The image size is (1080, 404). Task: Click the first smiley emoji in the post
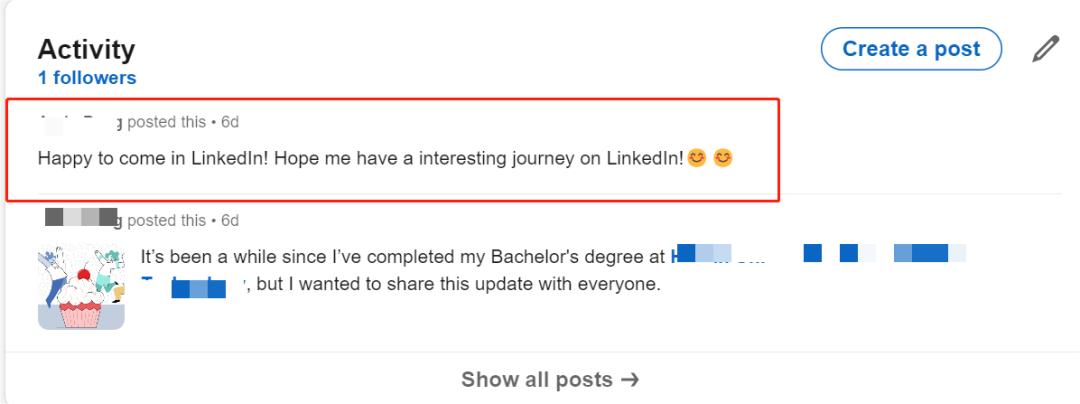point(696,158)
